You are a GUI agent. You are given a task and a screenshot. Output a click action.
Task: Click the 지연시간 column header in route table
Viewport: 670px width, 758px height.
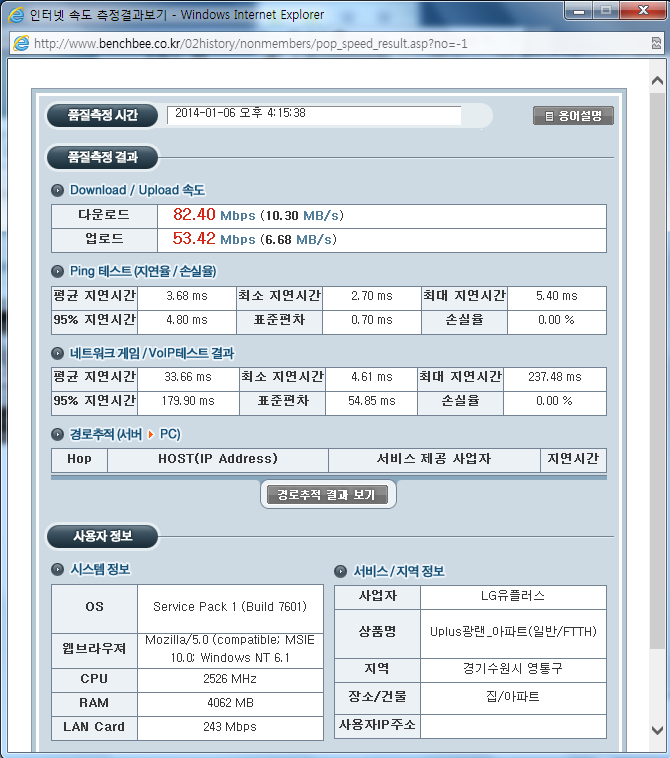coord(573,459)
